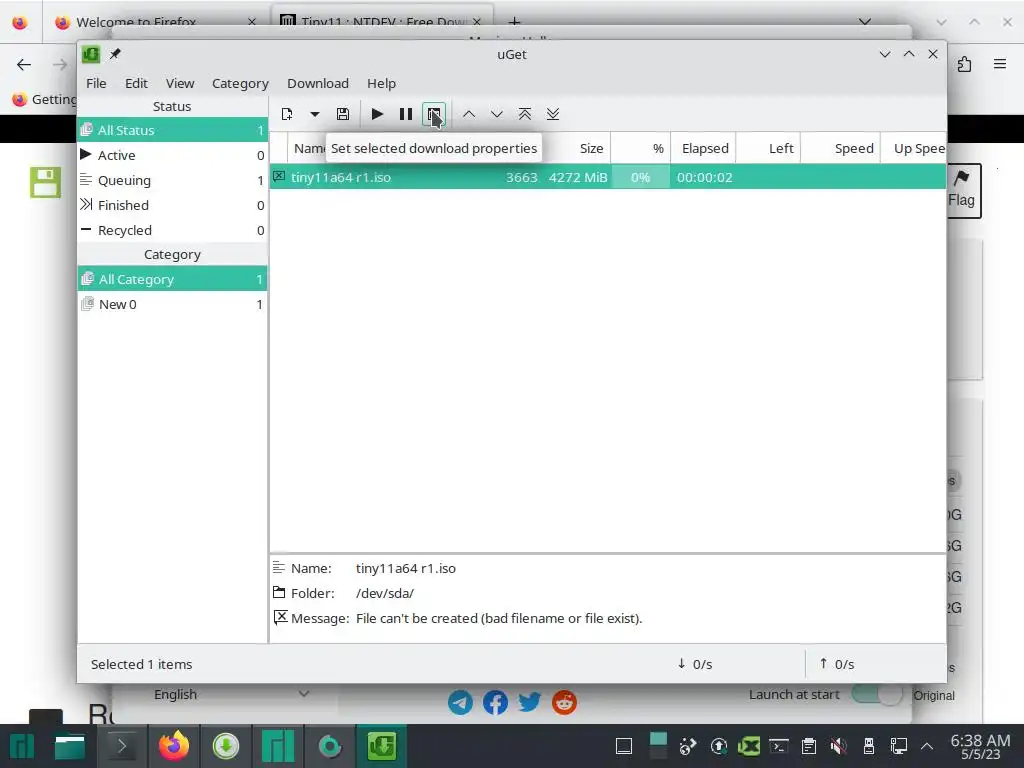Move selected download up one position

click(468, 114)
